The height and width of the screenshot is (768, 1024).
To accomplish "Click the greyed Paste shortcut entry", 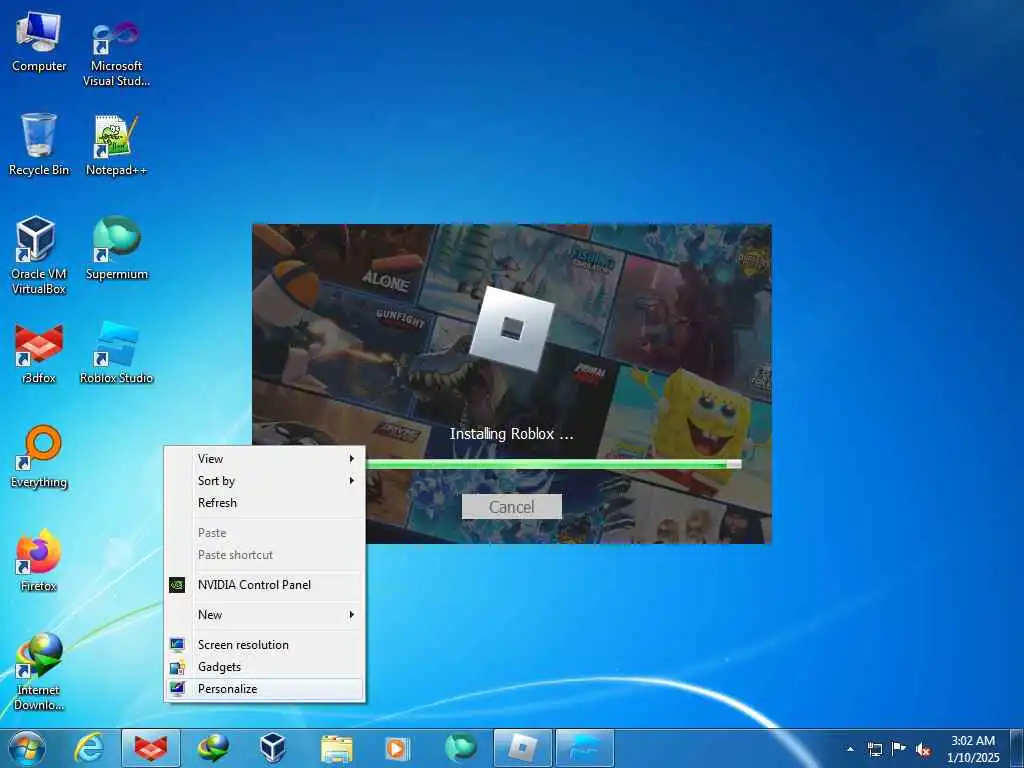I will tap(264, 554).
